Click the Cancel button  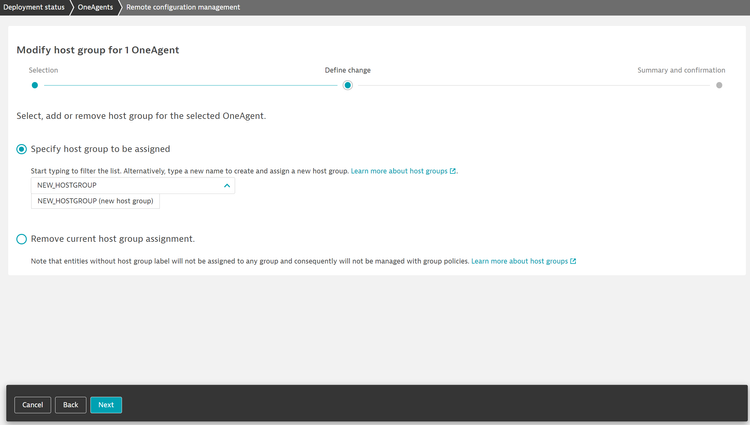pos(33,405)
